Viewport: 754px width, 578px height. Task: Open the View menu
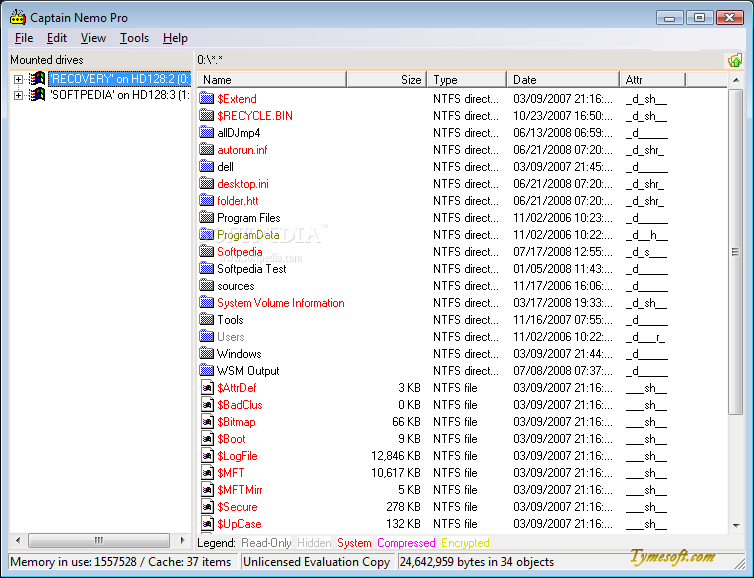tap(93, 38)
